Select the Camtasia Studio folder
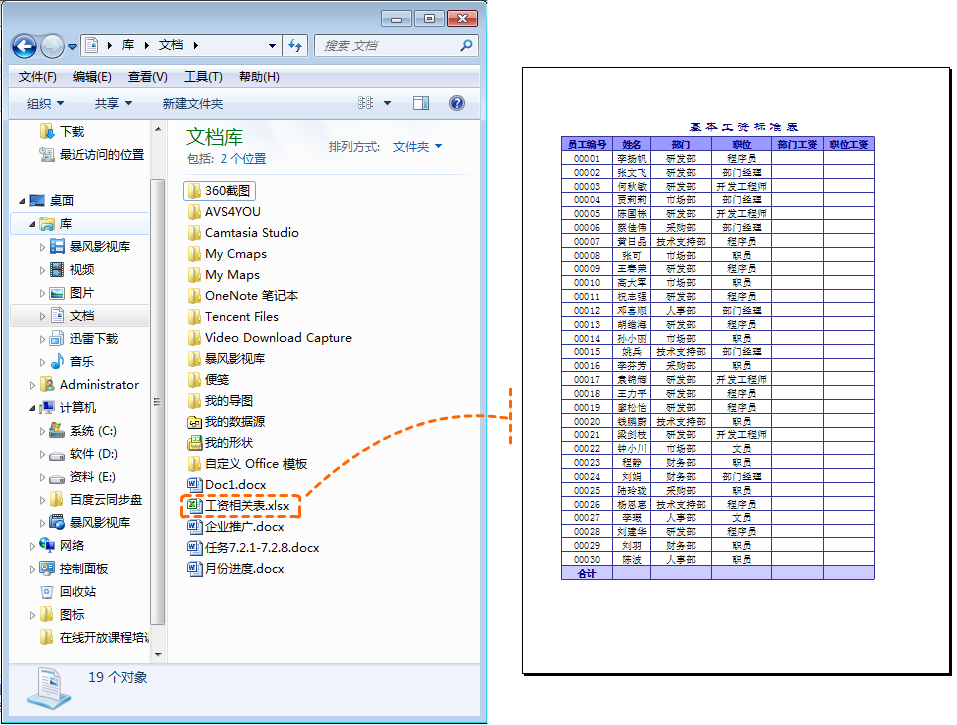 click(x=243, y=233)
